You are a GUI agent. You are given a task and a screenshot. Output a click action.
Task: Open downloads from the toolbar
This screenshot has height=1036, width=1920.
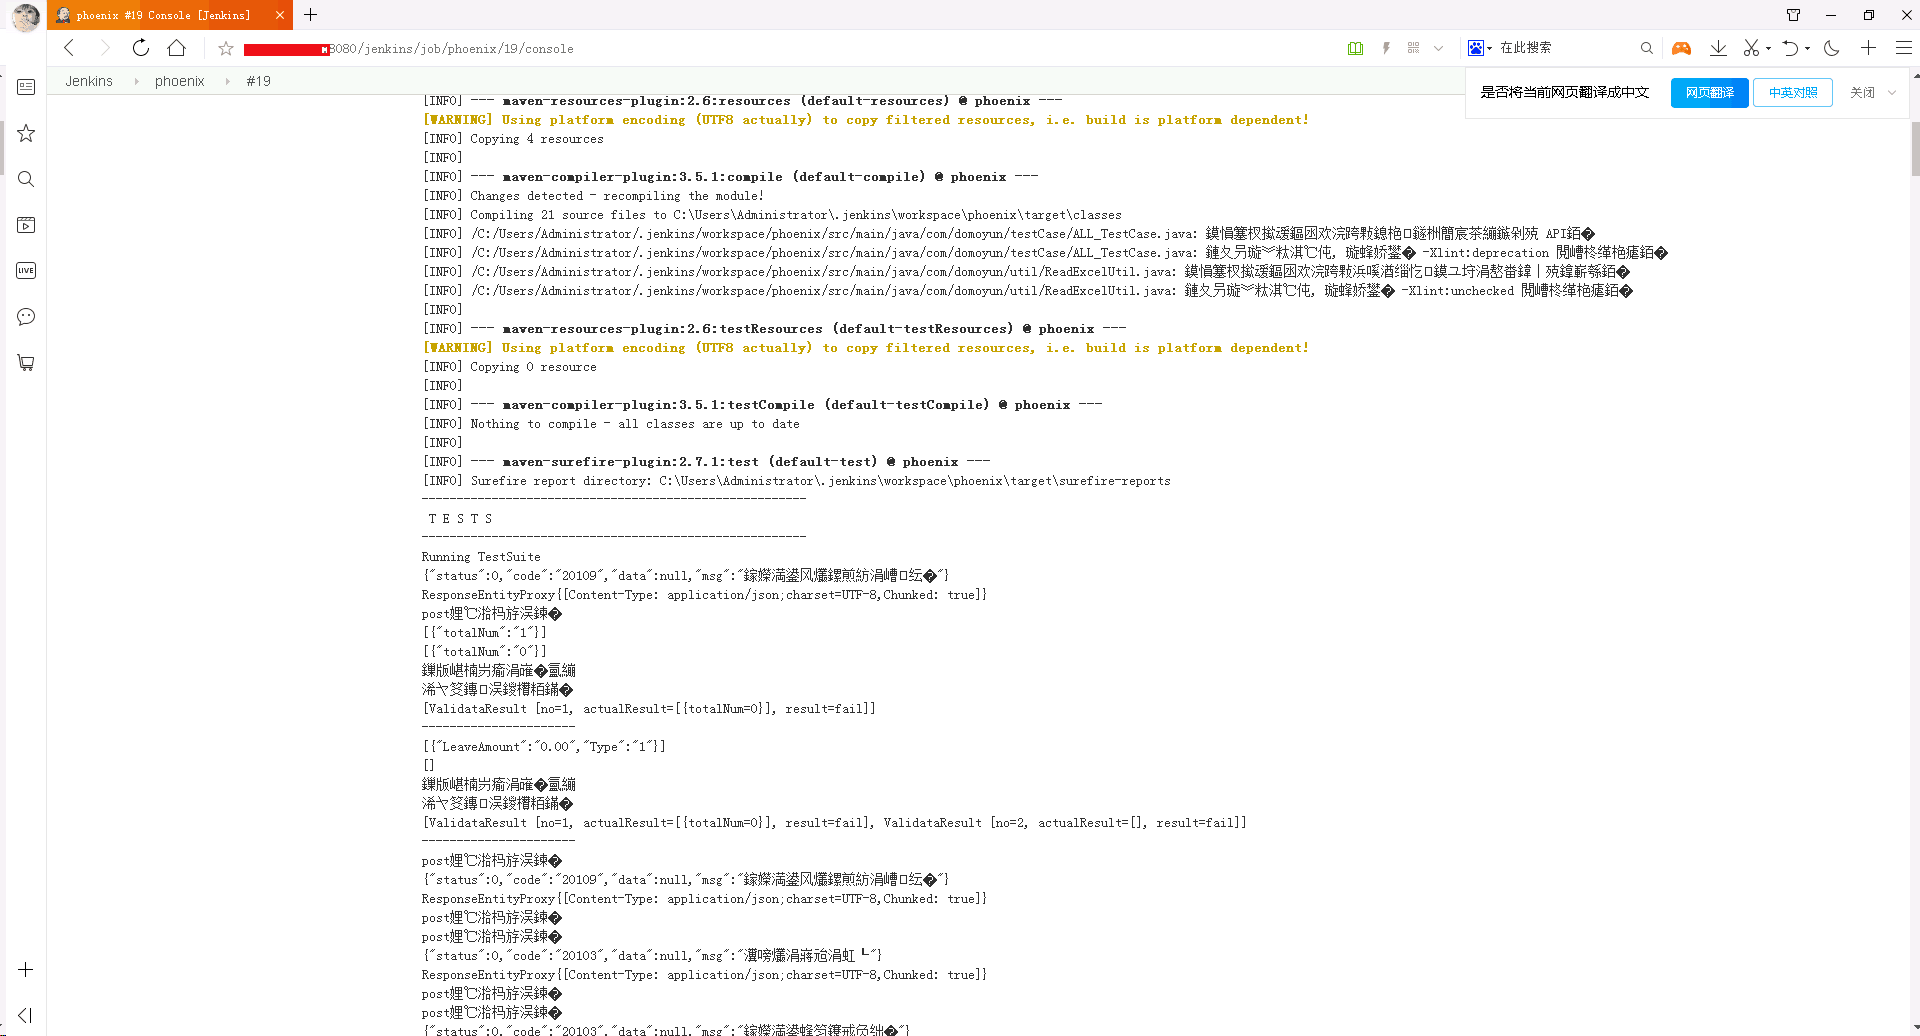tap(1718, 48)
